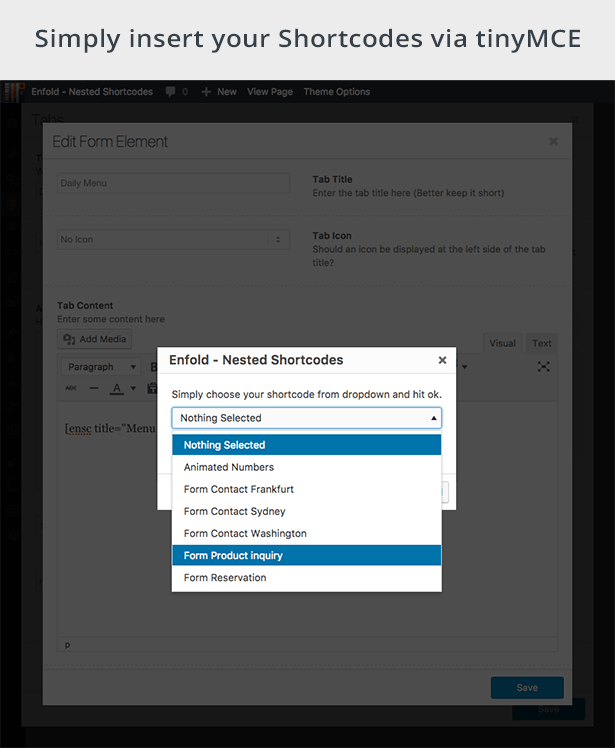Viewport: 615px width, 748px height.
Task: Click the WordPress site logo icon
Action: (14, 92)
